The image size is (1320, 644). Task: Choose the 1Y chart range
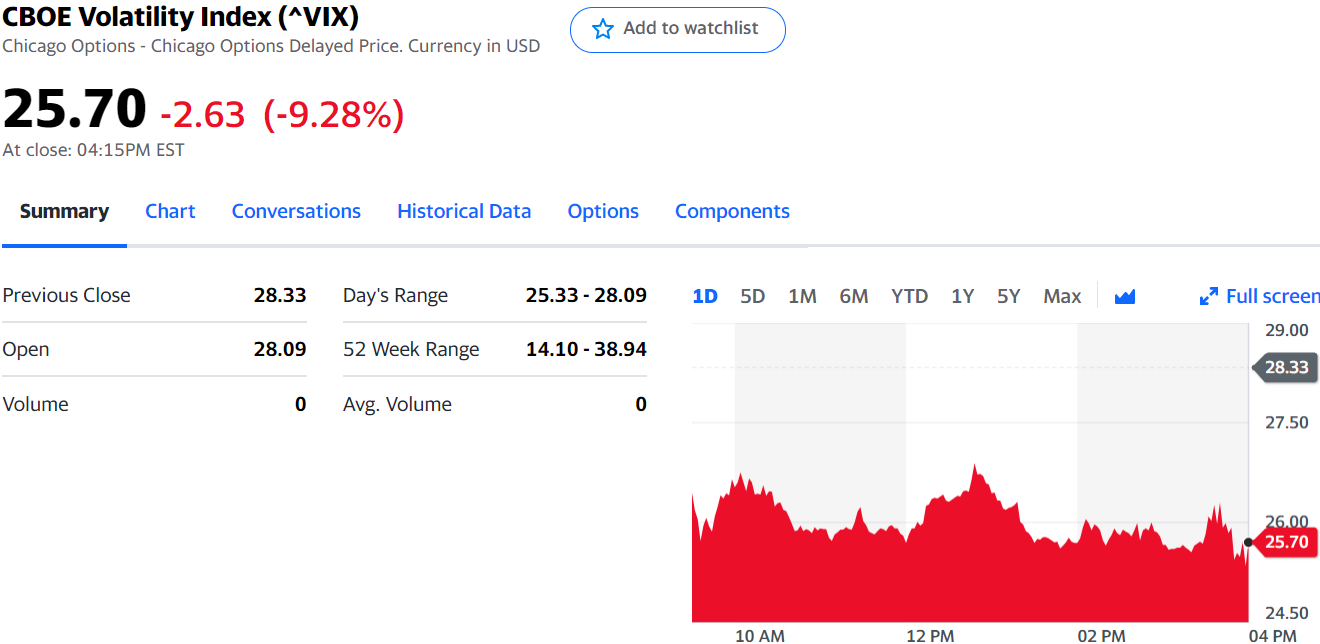point(962,296)
